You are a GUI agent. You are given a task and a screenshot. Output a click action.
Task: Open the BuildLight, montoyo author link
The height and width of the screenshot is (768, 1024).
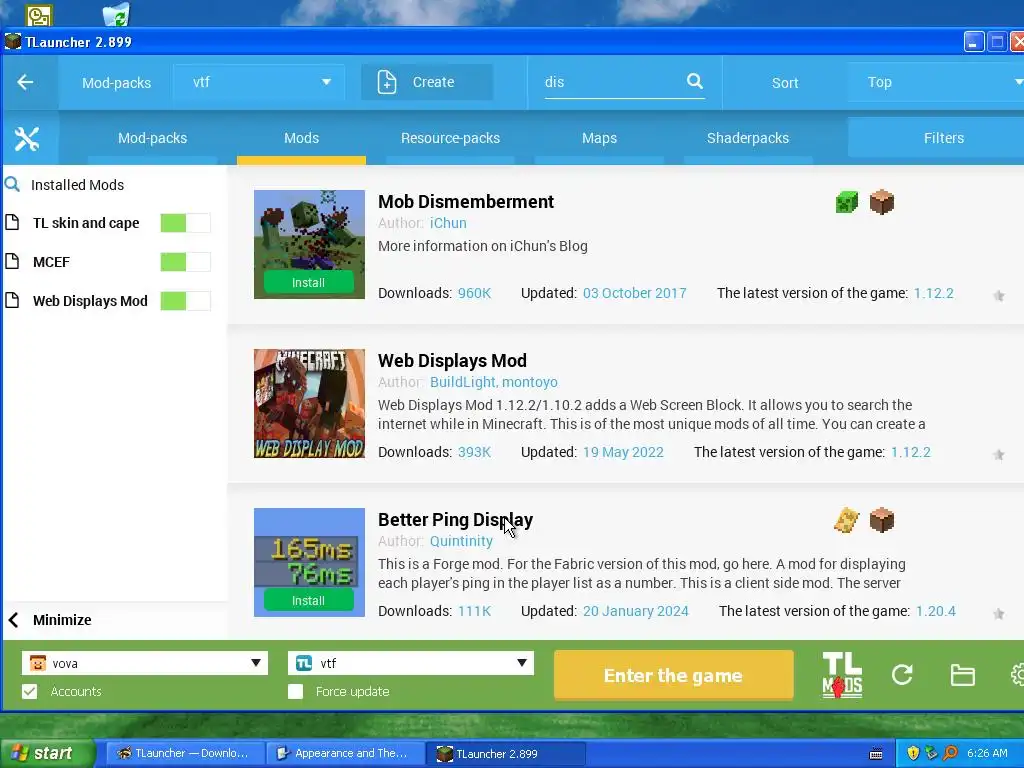coord(494,382)
